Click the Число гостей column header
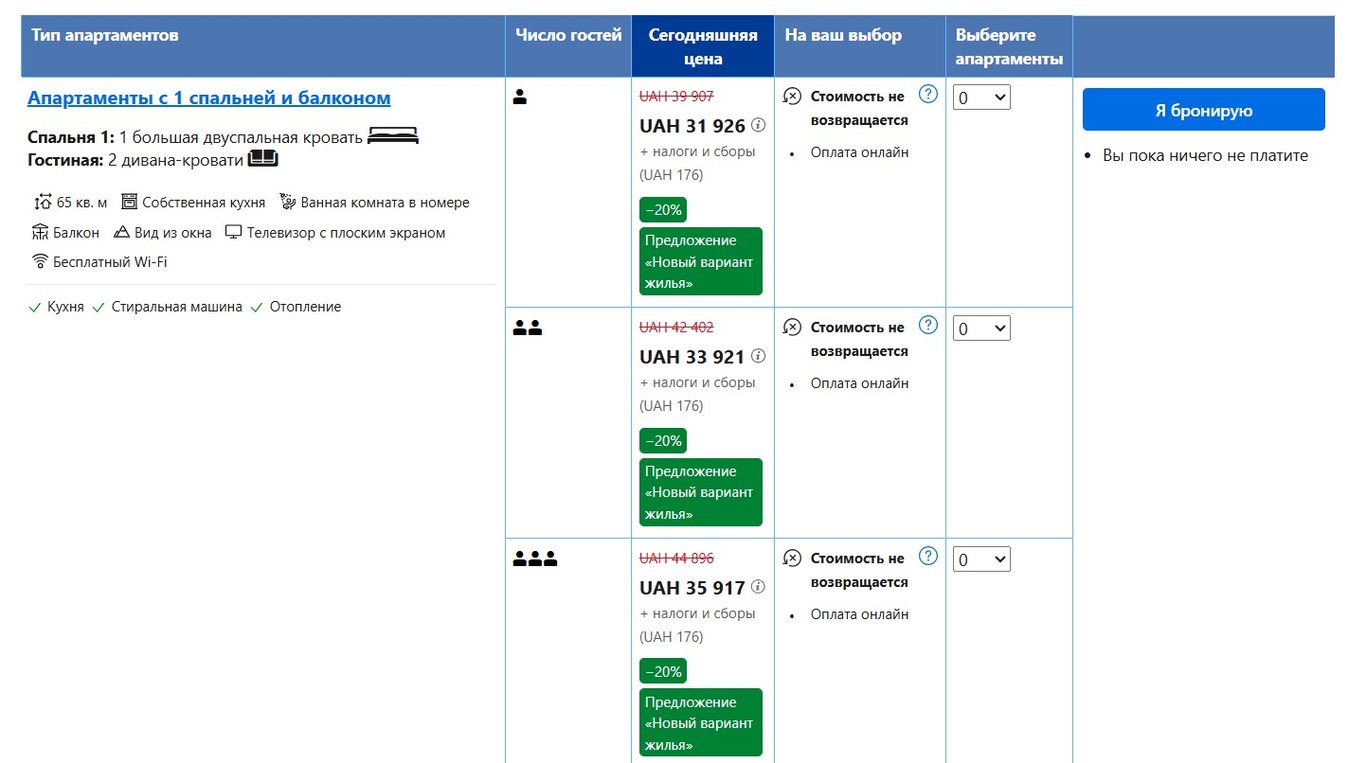Viewport: 1366px width, 763px height. (x=568, y=36)
